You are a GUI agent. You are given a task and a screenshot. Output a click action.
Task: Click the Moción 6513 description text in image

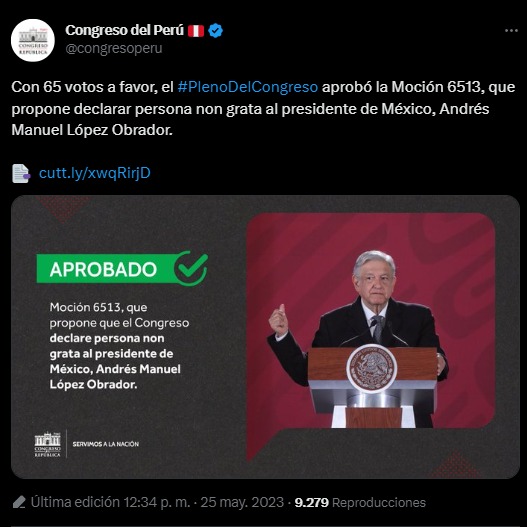pos(119,346)
